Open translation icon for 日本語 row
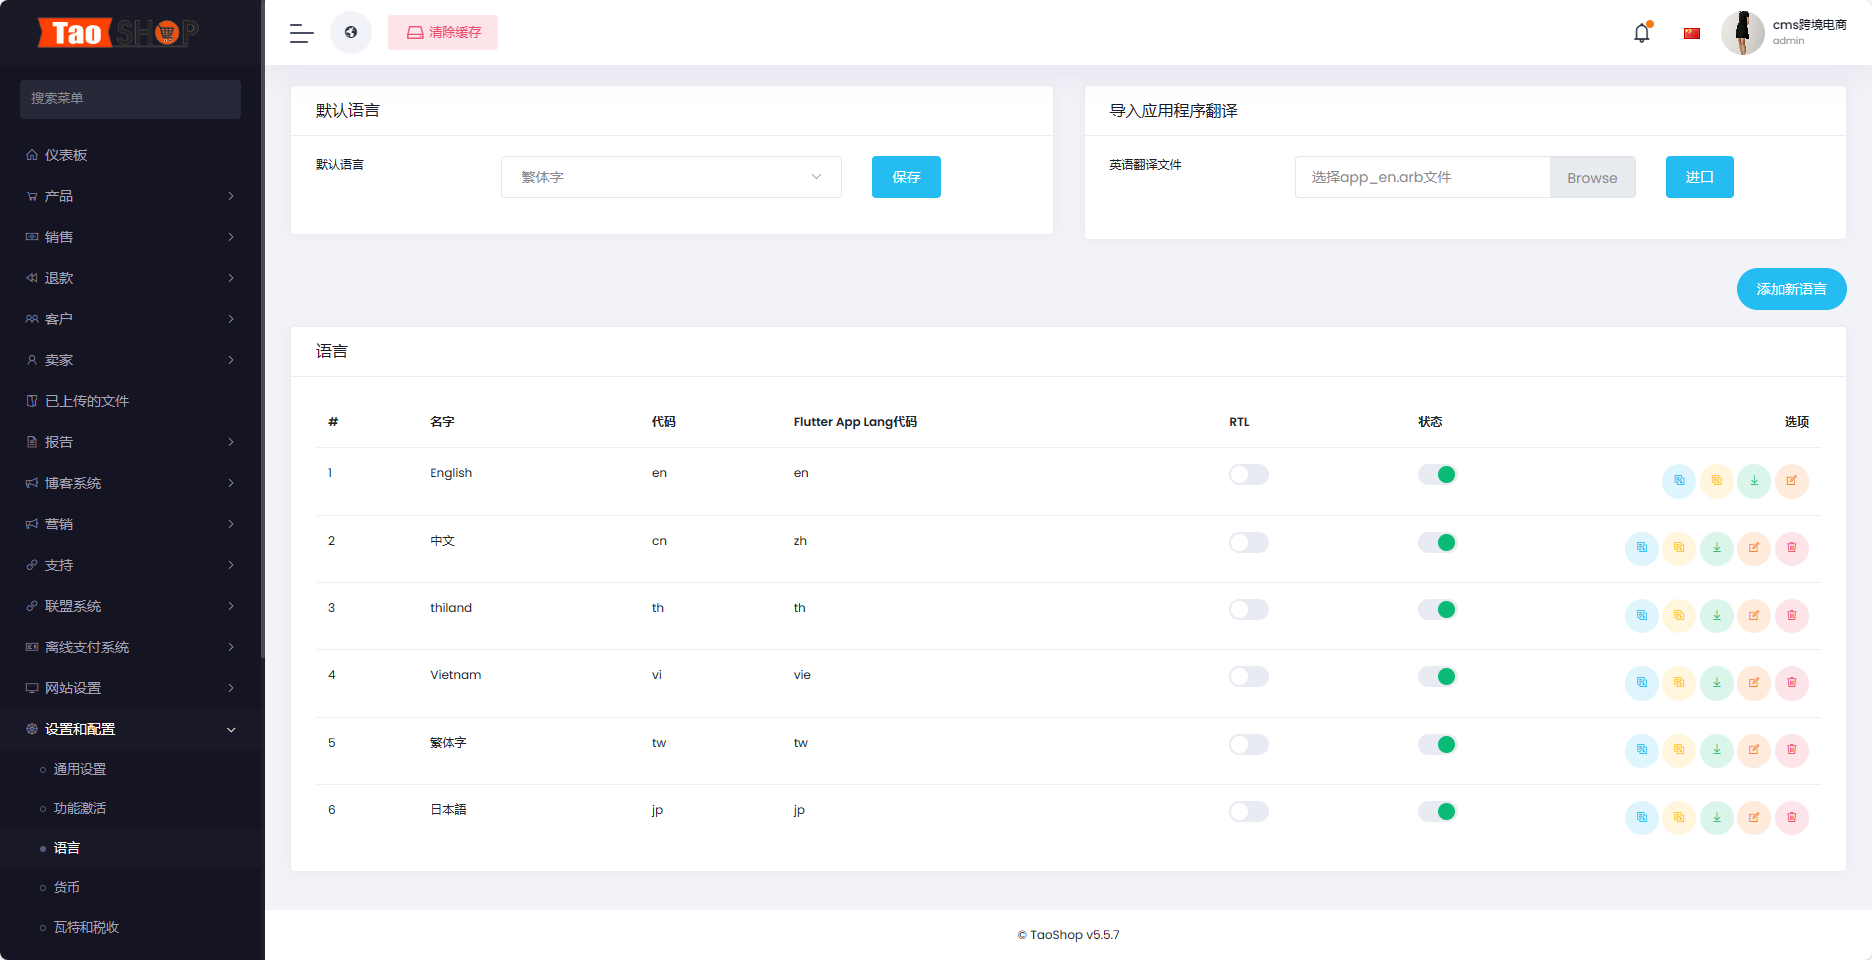 tap(1642, 818)
